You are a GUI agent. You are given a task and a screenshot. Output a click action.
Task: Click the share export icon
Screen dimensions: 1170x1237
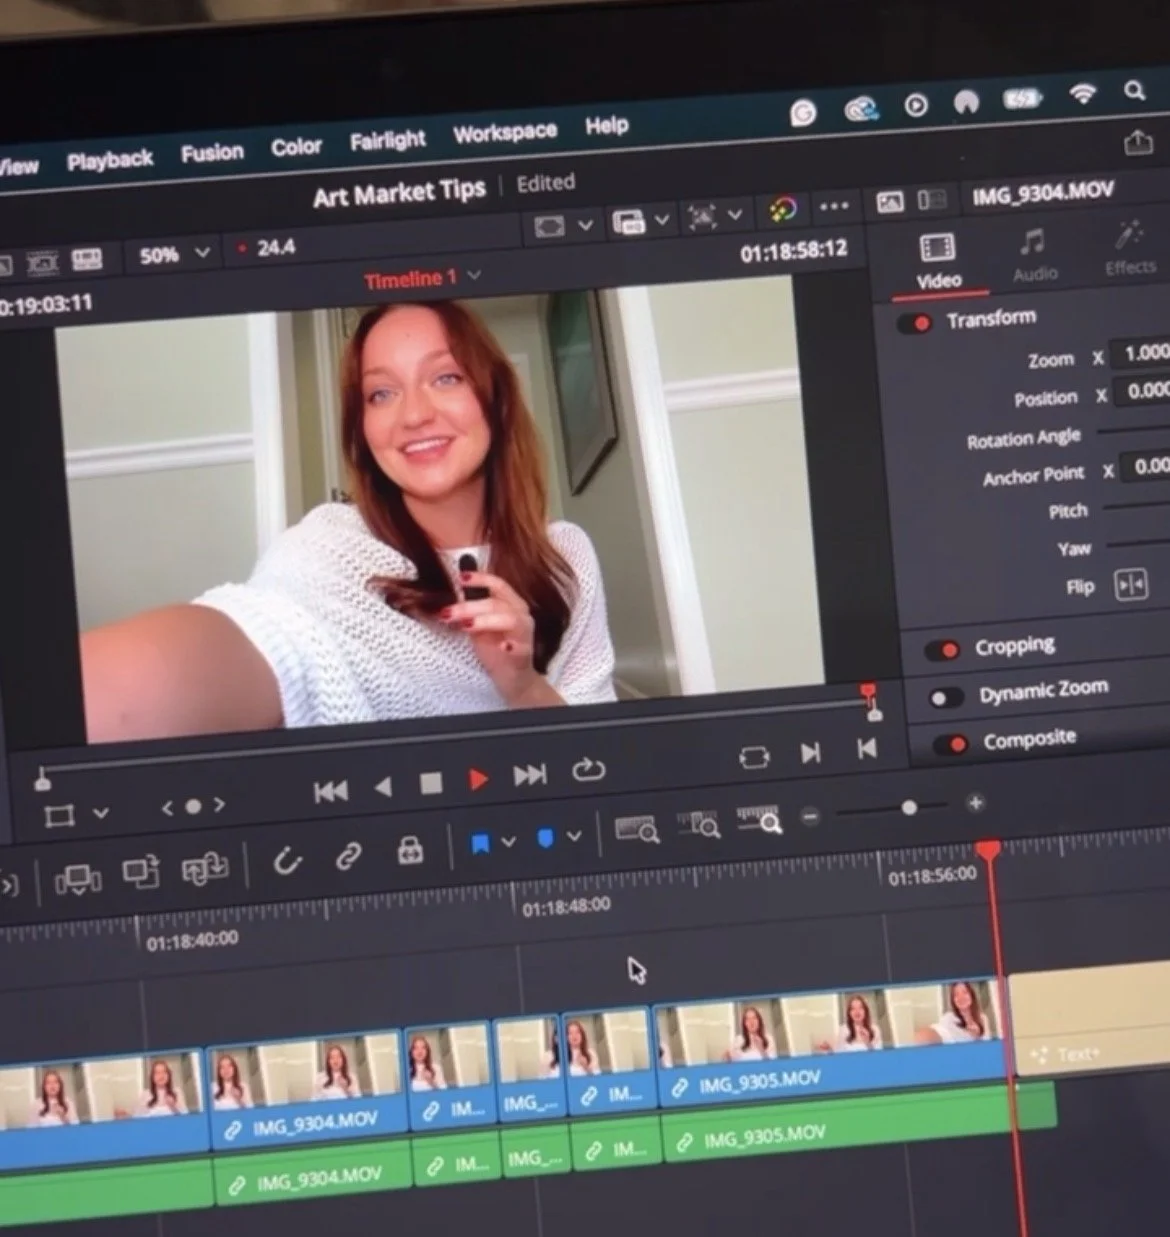click(1138, 144)
